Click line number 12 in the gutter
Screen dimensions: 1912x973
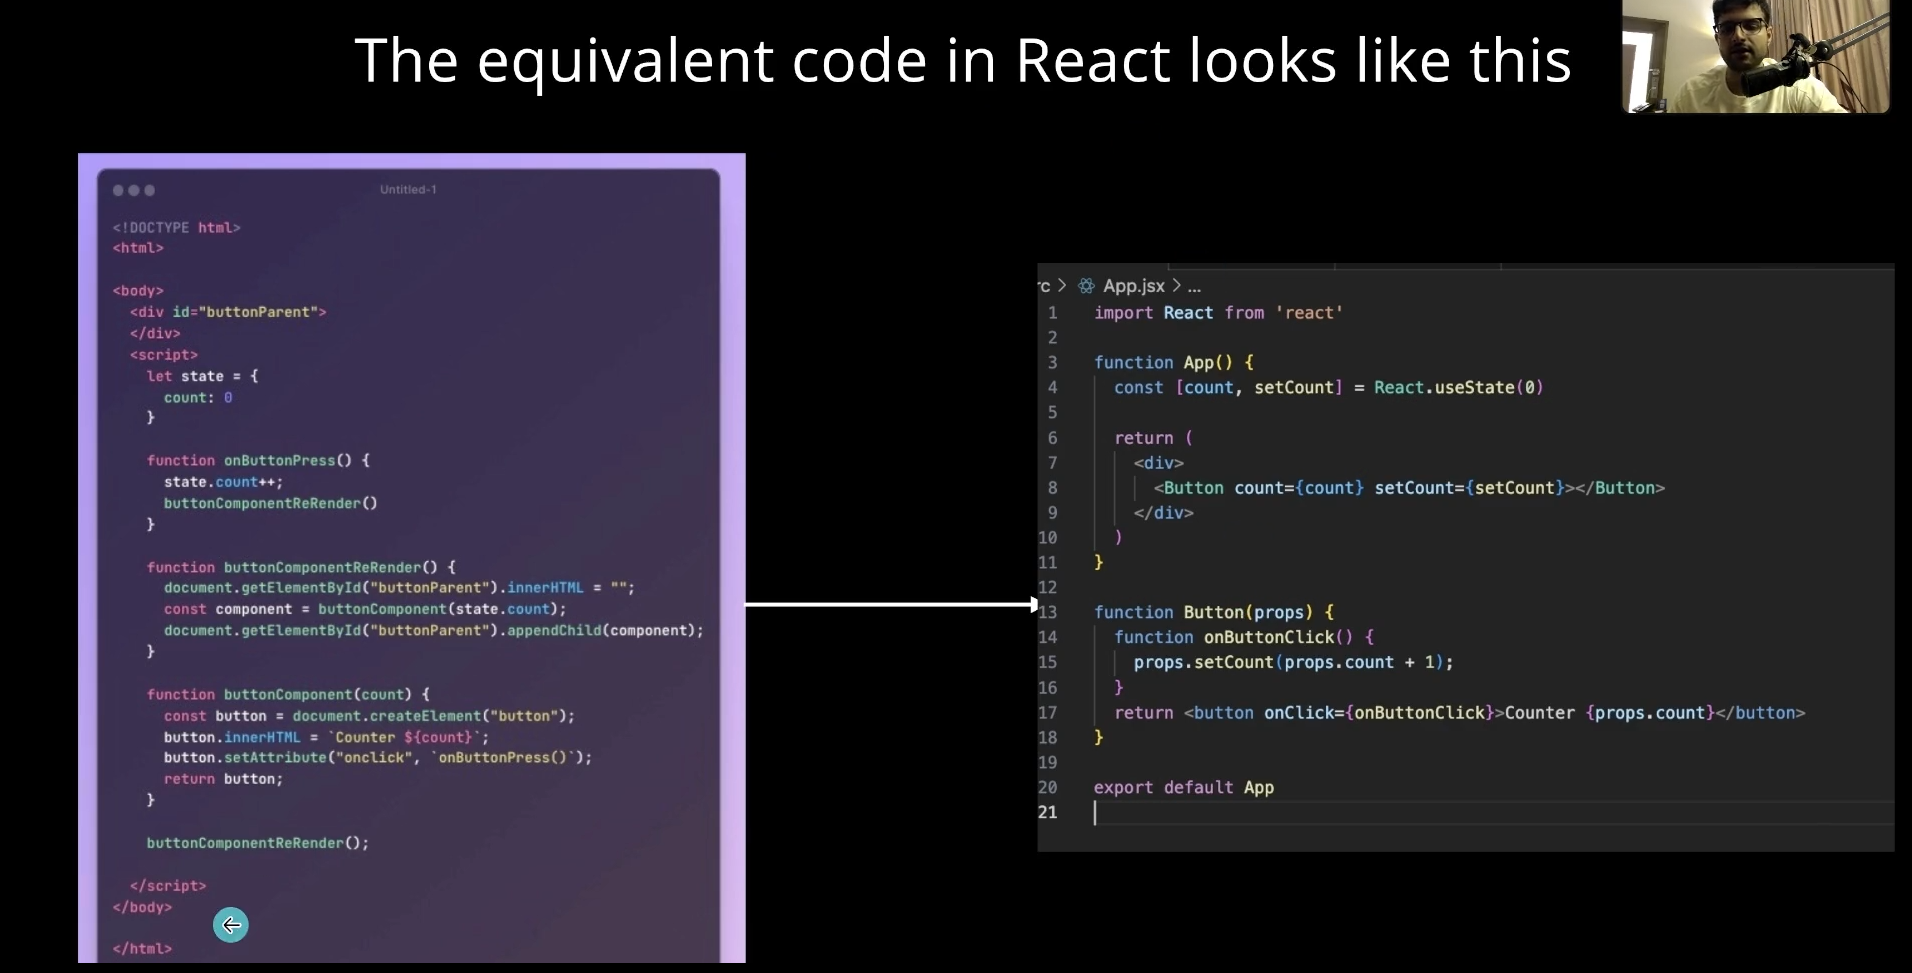point(1047,587)
